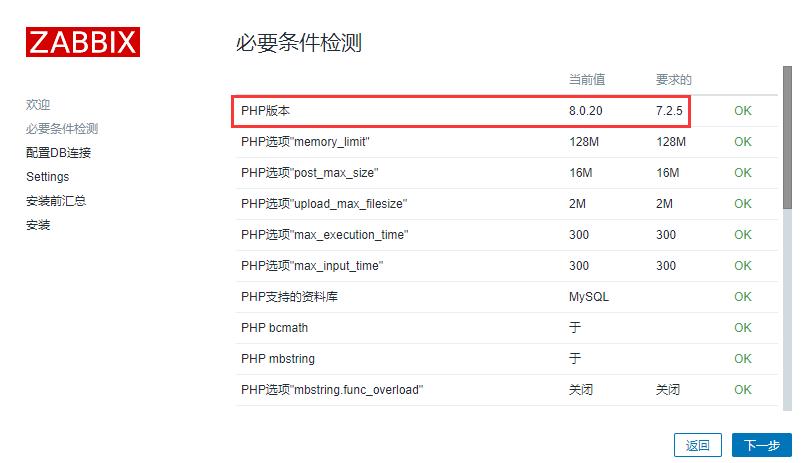Click OK status of PHP版本 row
The height and width of the screenshot is (463, 804).
(742, 111)
